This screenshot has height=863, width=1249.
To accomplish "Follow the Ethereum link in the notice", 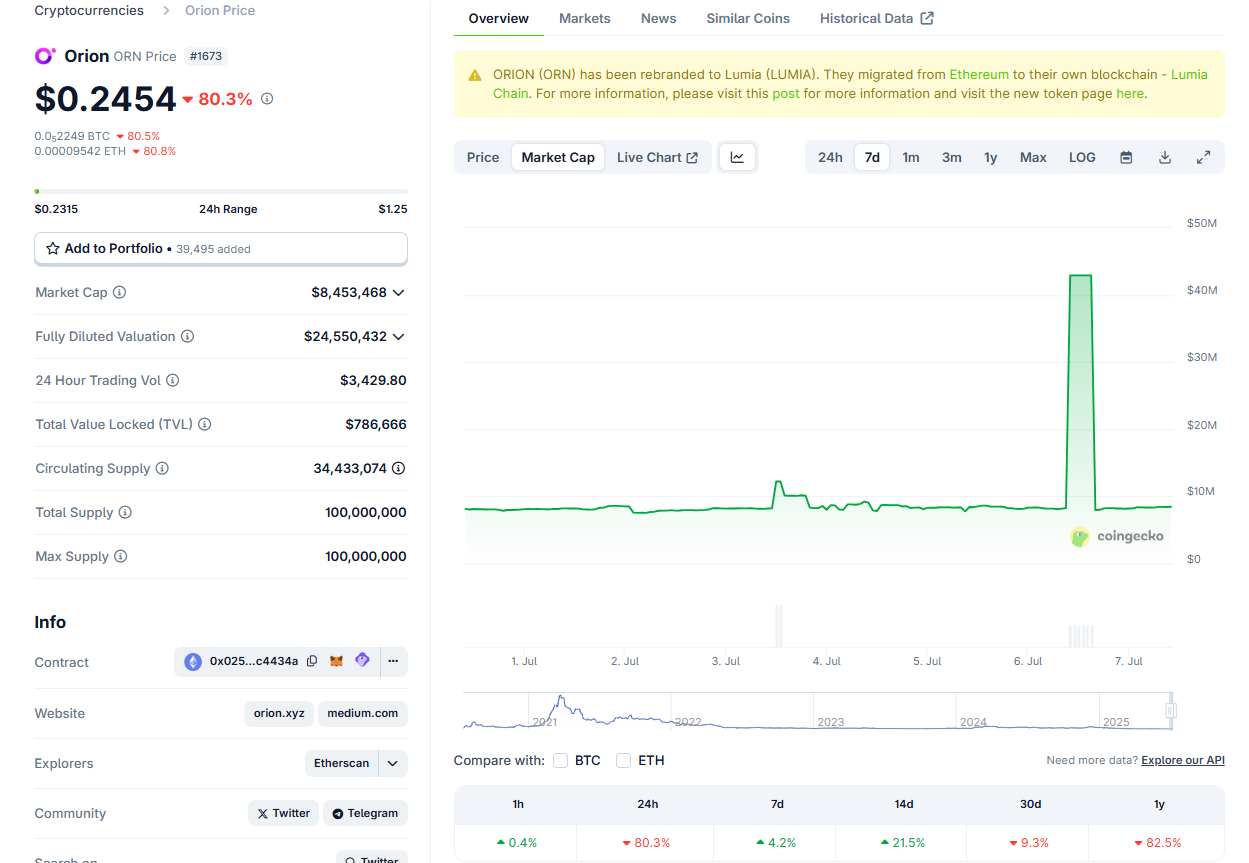I will pos(979,75).
